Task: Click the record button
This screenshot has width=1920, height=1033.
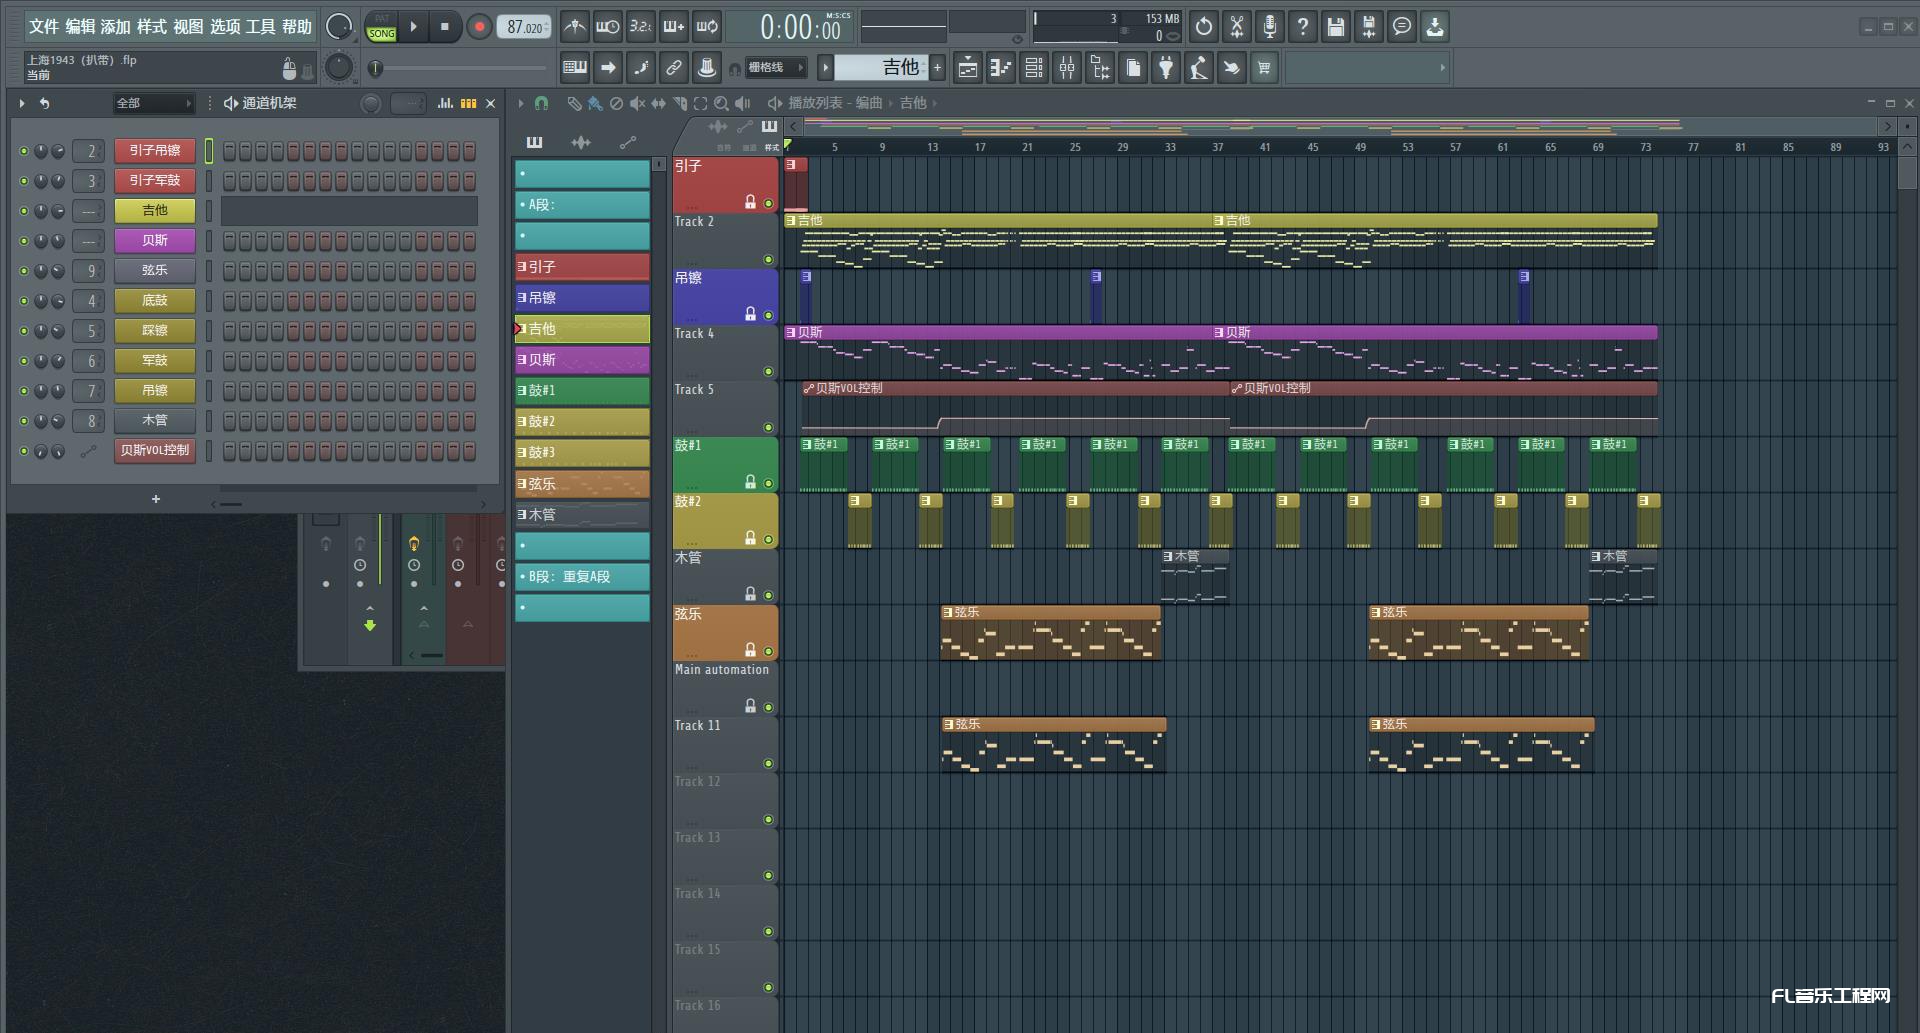Action: pyautogui.click(x=479, y=27)
